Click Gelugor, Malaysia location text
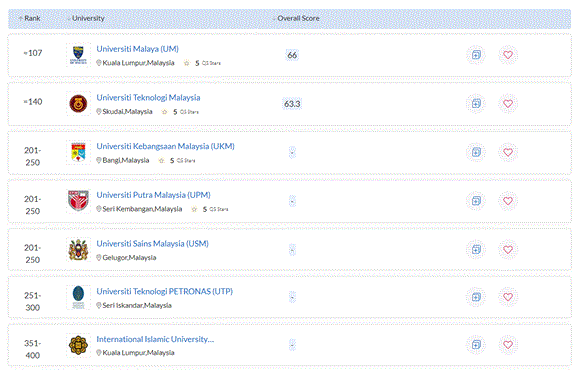Screen dimensions: 576x370 tap(129, 258)
